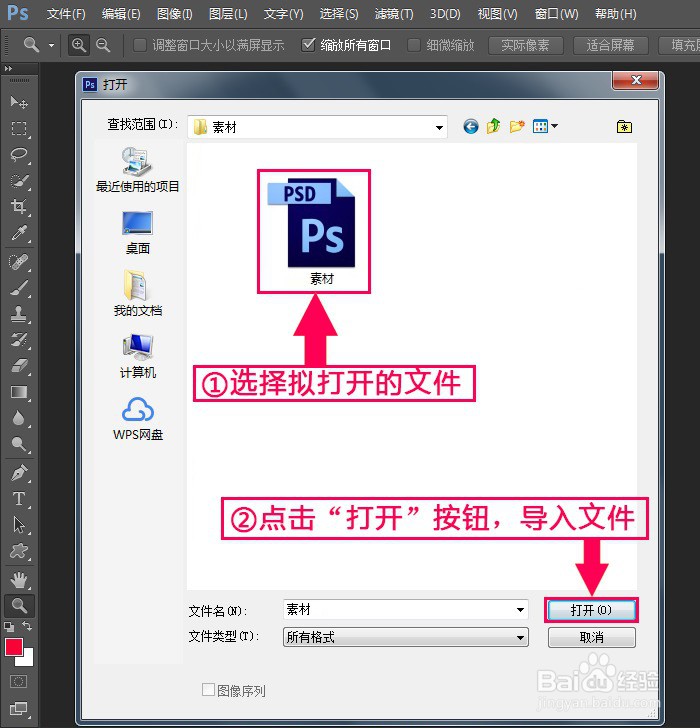Image resolution: width=700 pixels, height=728 pixels.
Task: Open 计算机 location
Action: point(137,356)
